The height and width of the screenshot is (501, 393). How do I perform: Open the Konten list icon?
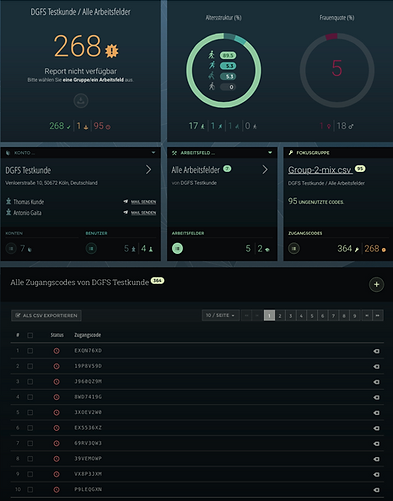coord(11,248)
